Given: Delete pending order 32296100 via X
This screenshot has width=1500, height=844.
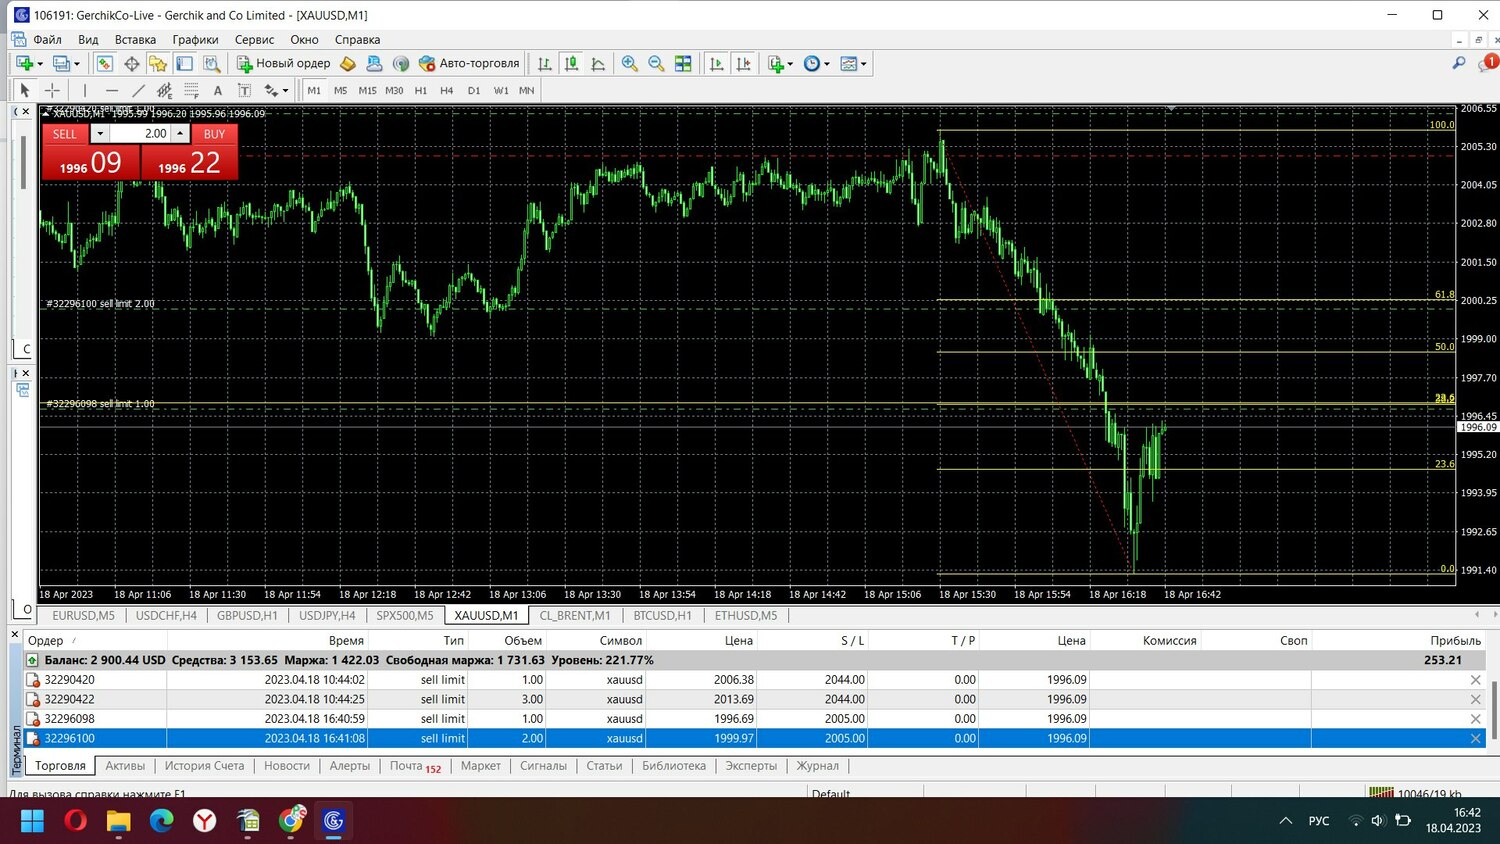Looking at the screenshot, I should [1475, 739].
